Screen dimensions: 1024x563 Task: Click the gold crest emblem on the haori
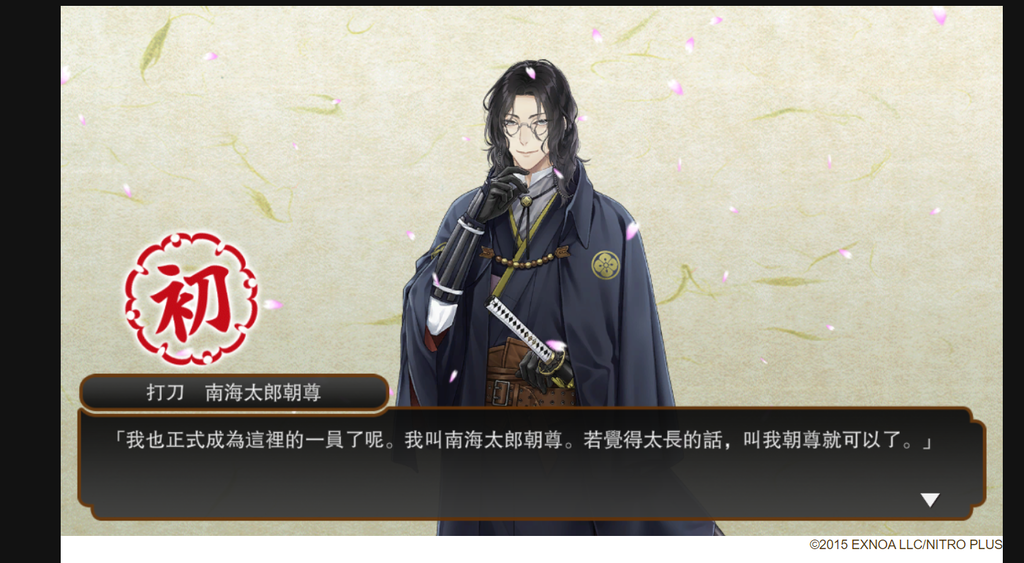coord(606,265)
